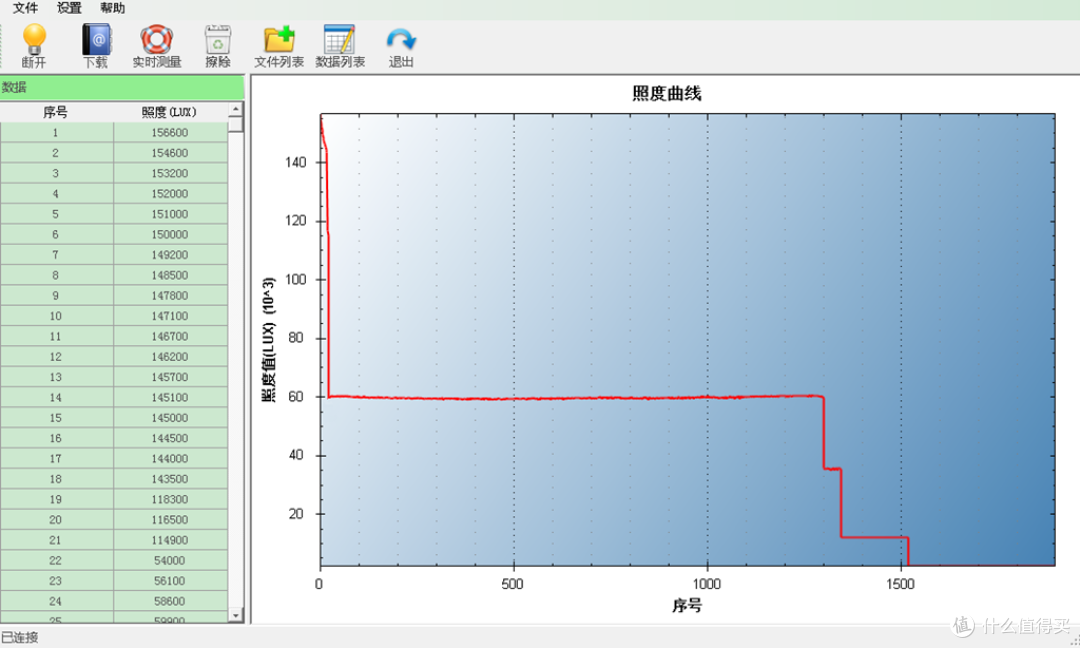Image resolution: width=1080 pixels, height=648 pixels.
Task: Click the y-axis tick label 60
Action: (x=296, y=397)
